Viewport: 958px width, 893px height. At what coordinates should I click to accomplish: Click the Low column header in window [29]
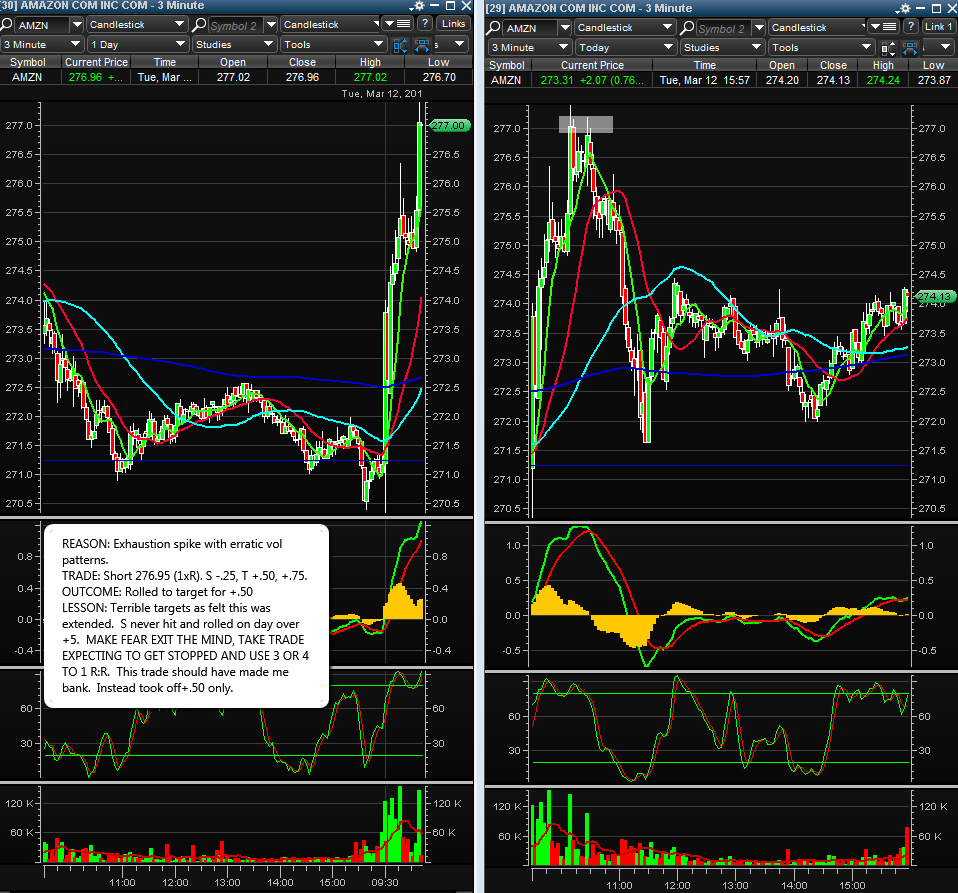pos(933,65)
